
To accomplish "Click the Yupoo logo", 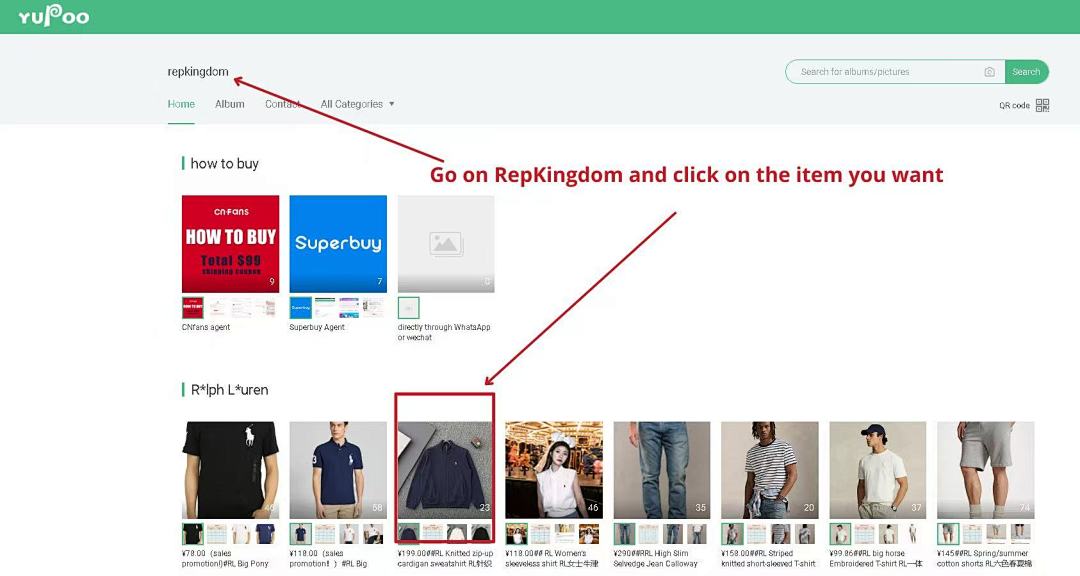I will pyautogui.click(x=54, y=16).
